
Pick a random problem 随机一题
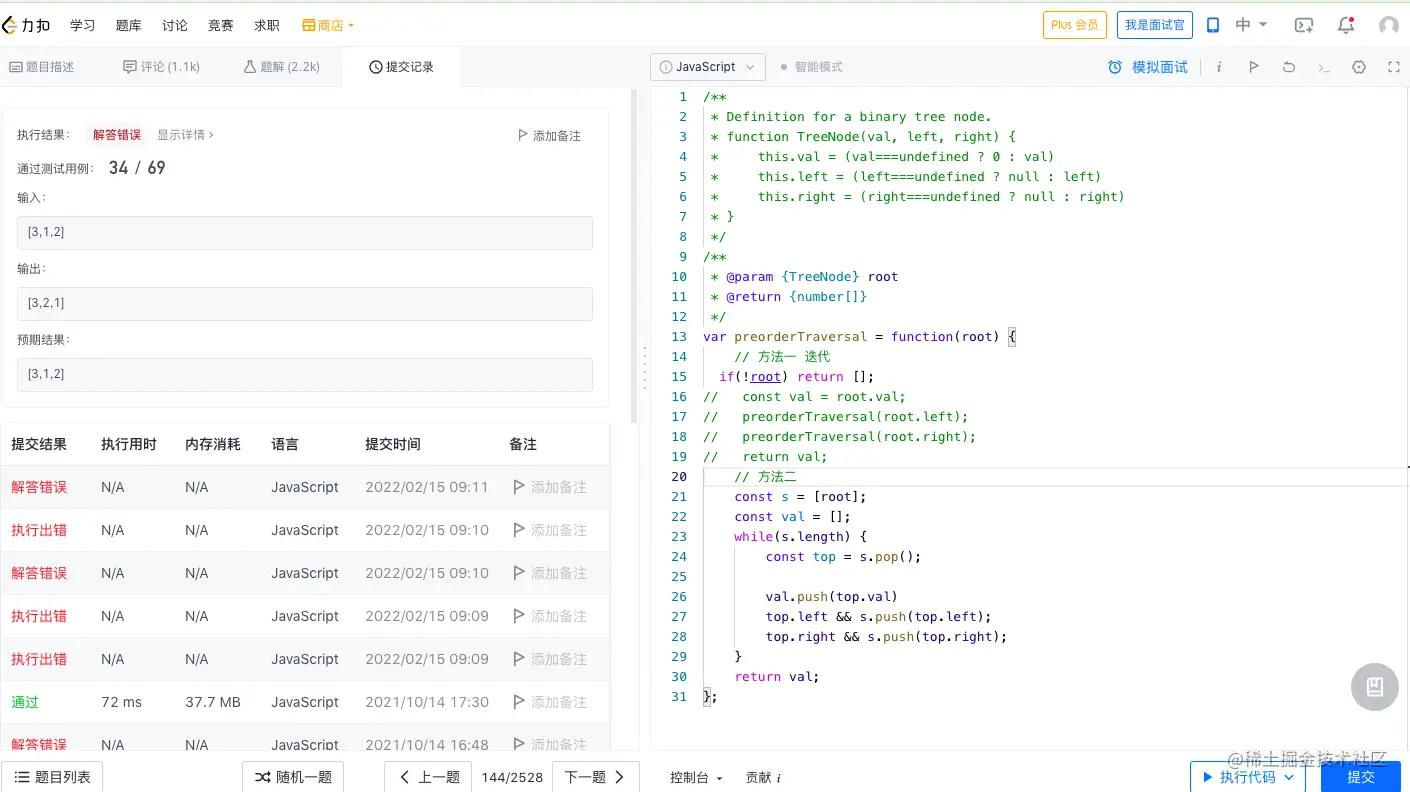293,777
